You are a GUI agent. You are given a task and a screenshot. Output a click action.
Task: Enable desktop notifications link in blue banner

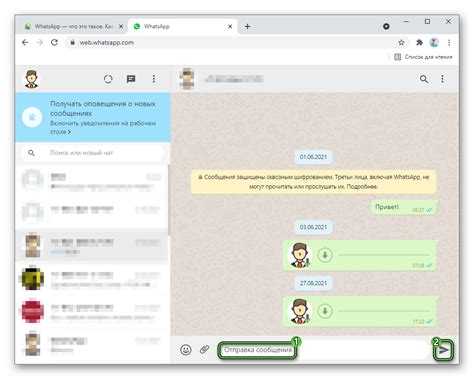coord(103,128)
